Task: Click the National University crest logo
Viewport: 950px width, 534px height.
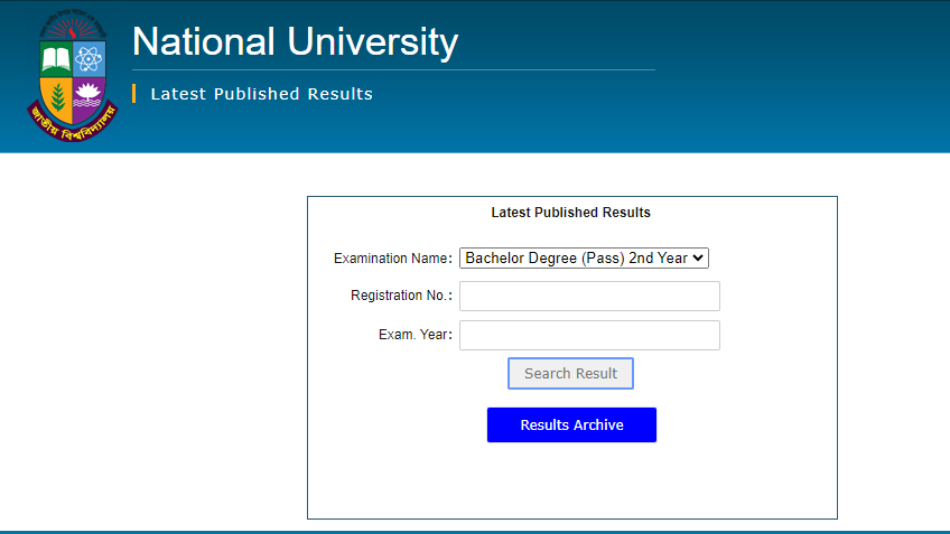Action: (72, 76)
